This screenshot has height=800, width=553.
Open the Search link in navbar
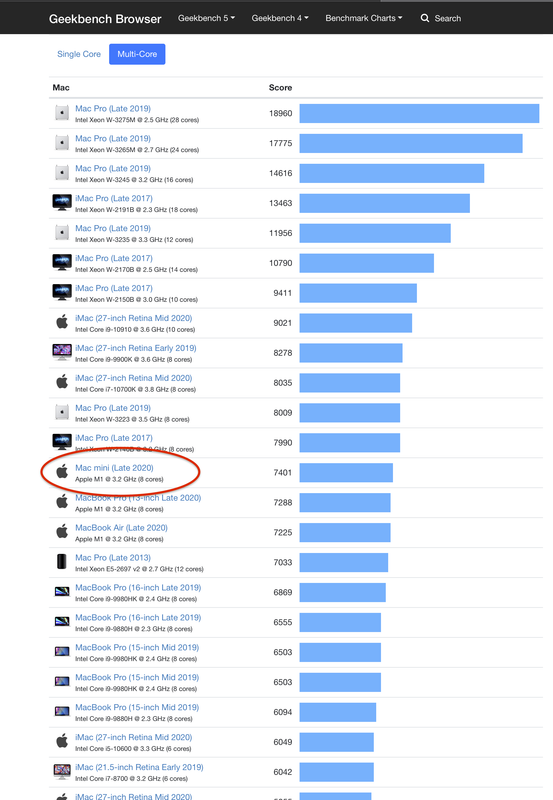441,18
